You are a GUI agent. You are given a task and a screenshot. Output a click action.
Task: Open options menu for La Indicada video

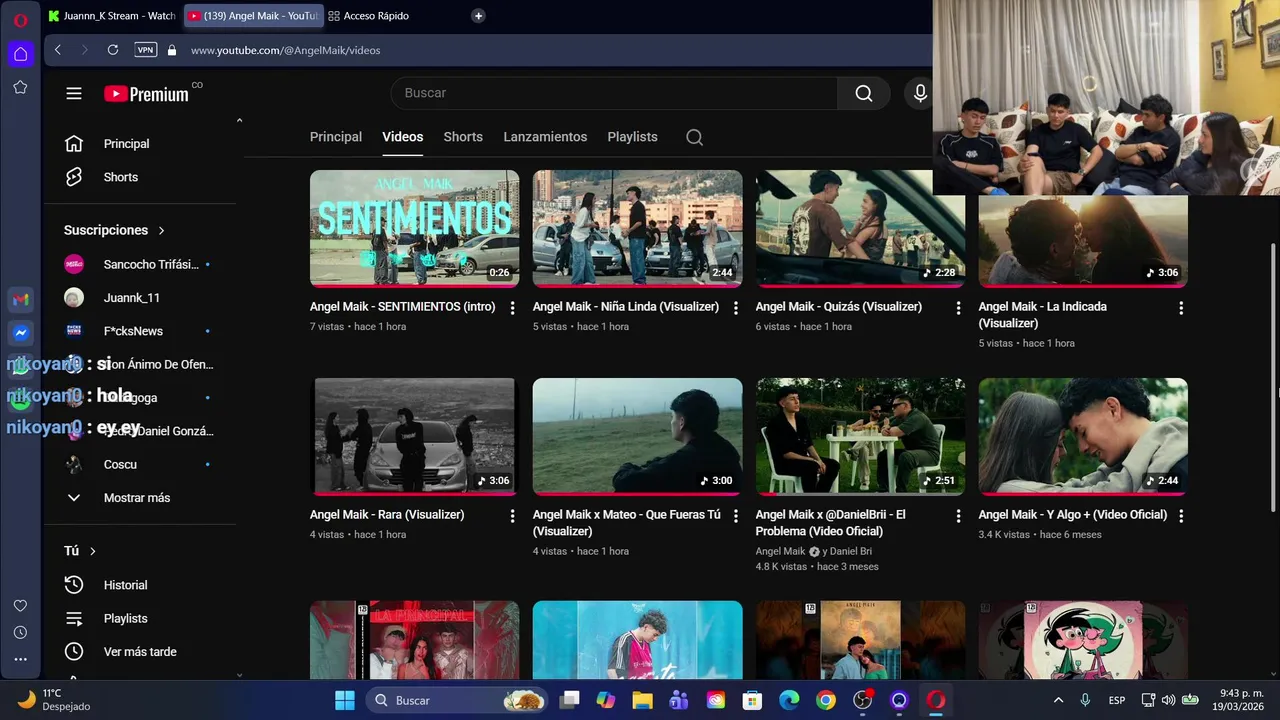(x=1181, y=308)
